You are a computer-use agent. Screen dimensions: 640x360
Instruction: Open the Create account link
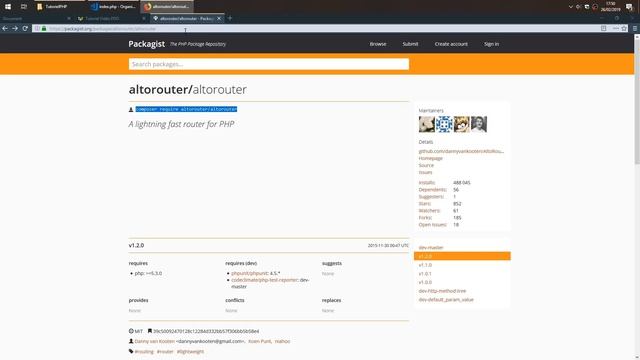tap(451, 44)
